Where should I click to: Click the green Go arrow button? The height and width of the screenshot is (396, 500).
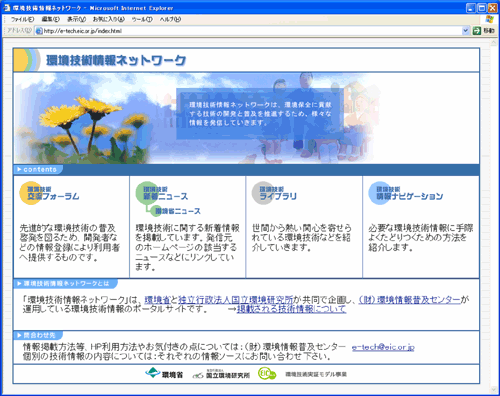[477, 31]
